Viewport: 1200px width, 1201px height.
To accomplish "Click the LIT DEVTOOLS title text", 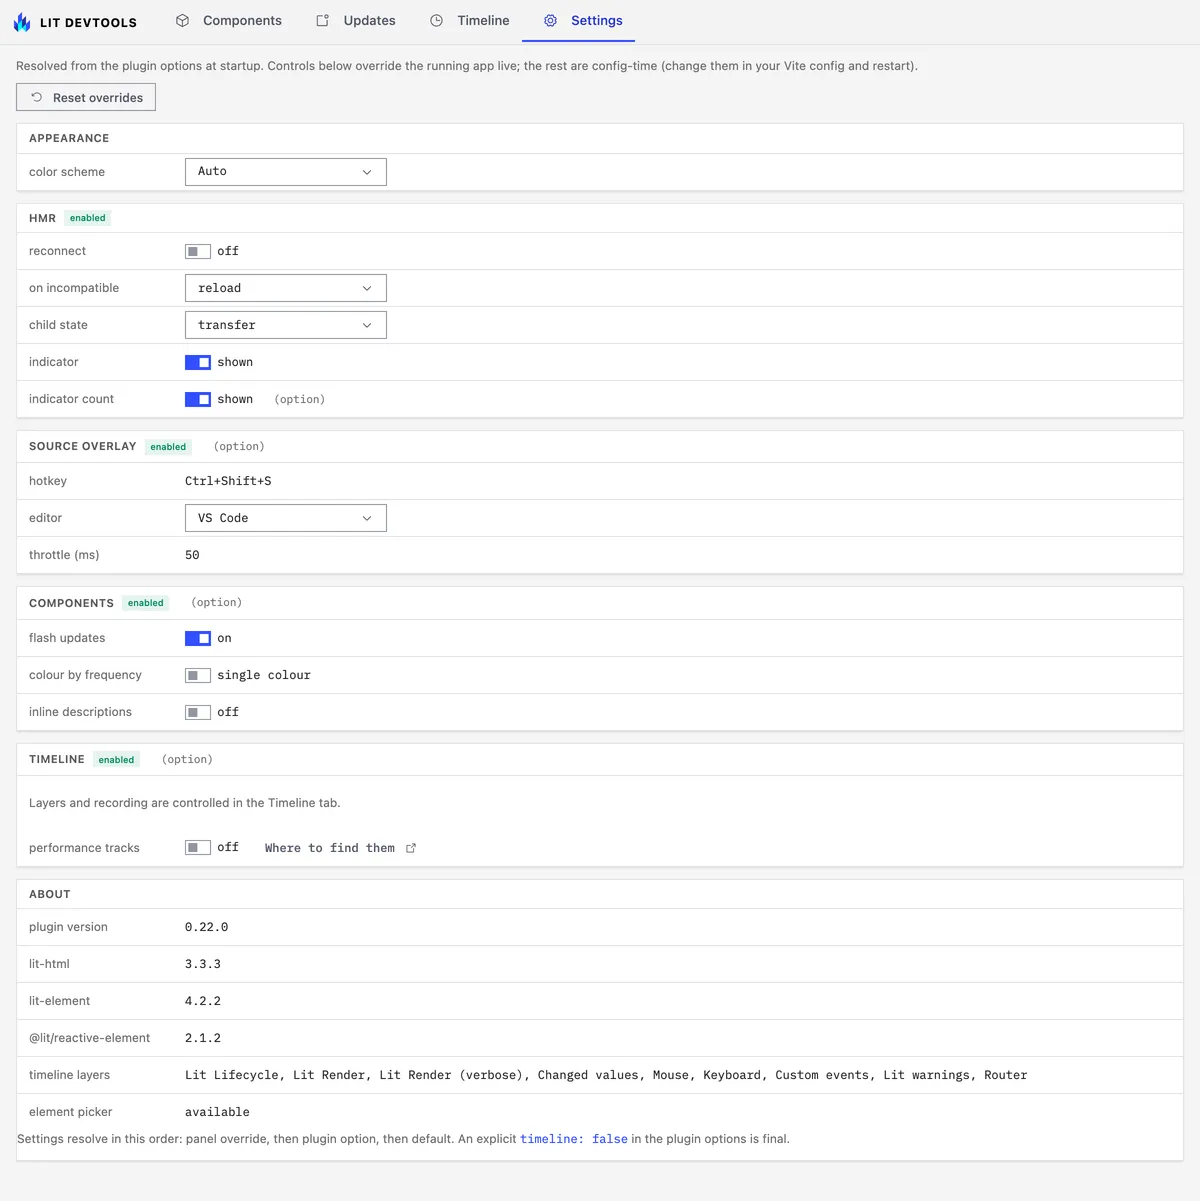I will tap(88, 22).
